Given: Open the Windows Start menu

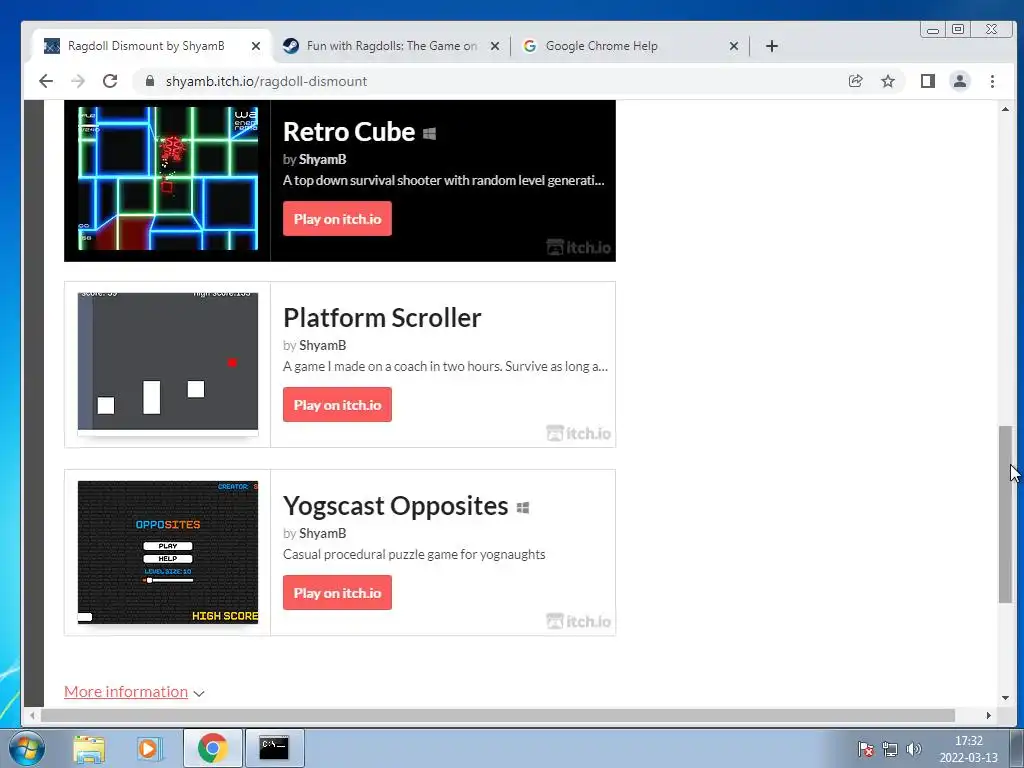Looking at the screenshot, I should pos(26,748).
